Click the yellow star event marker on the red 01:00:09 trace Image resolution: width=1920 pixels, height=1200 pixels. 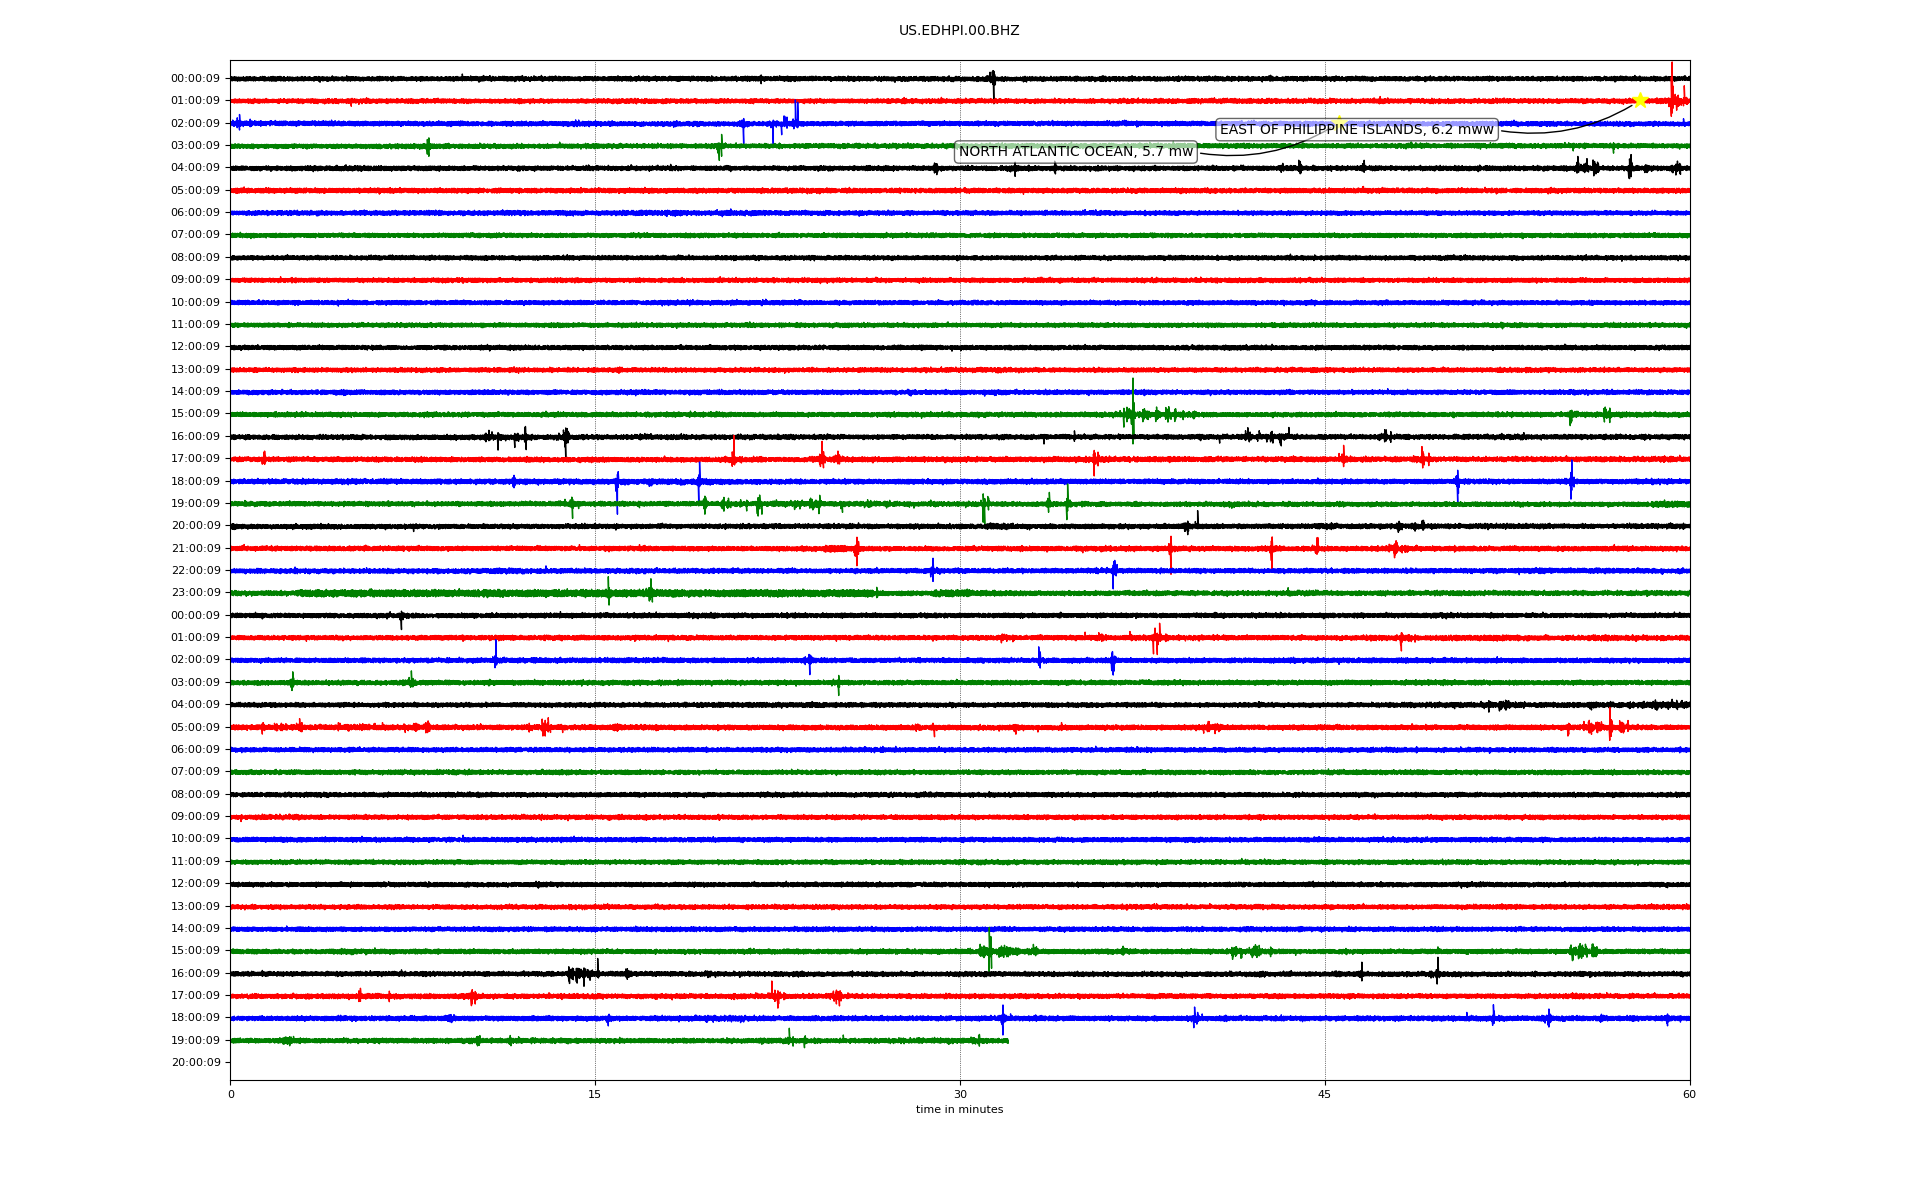[x=1640, y=100]
